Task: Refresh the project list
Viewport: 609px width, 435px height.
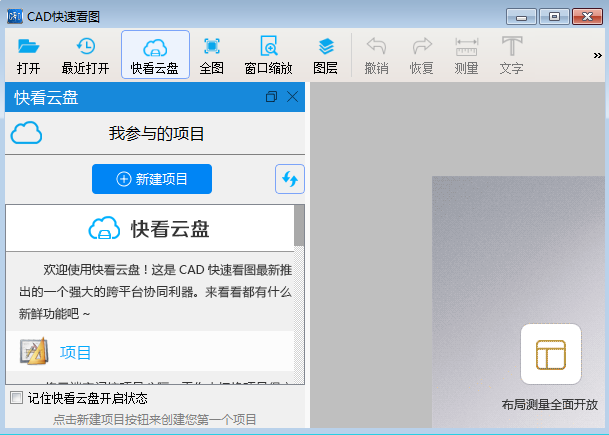Action: (290, 179)
